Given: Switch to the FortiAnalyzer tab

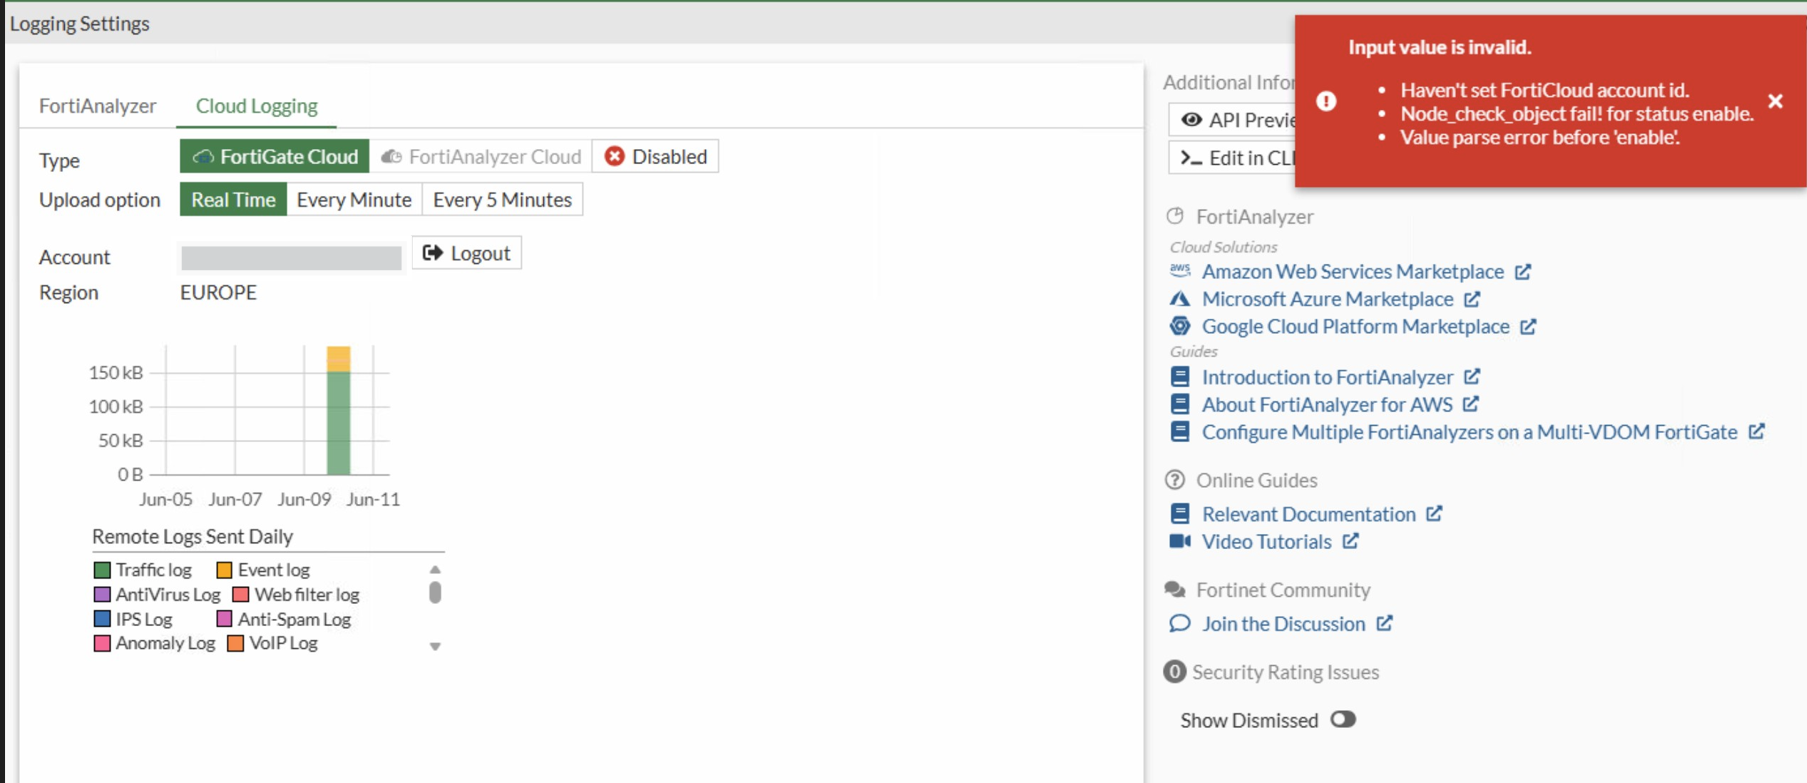Looking at the screenshot, I should [x=98, y=106].
